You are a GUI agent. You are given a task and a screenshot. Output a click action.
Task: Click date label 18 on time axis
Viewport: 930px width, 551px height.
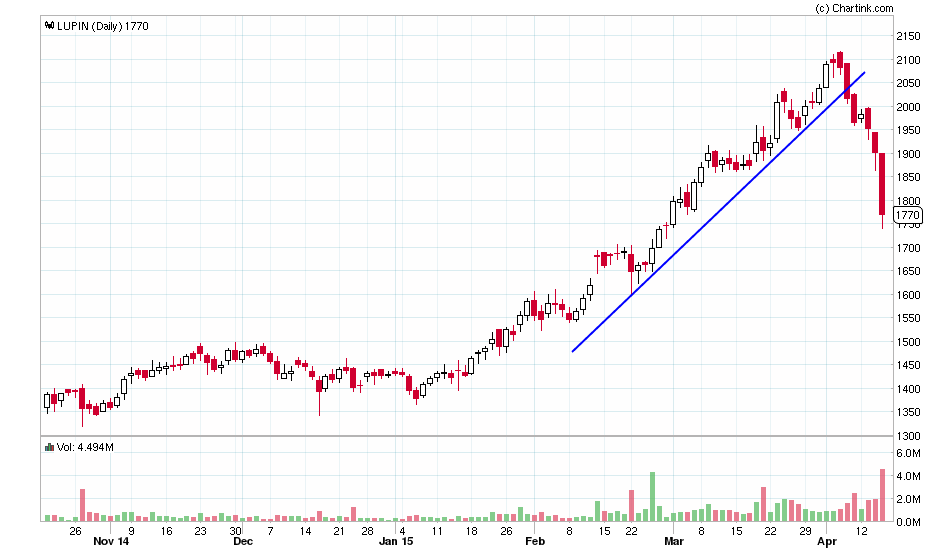[x=472, y=531]
